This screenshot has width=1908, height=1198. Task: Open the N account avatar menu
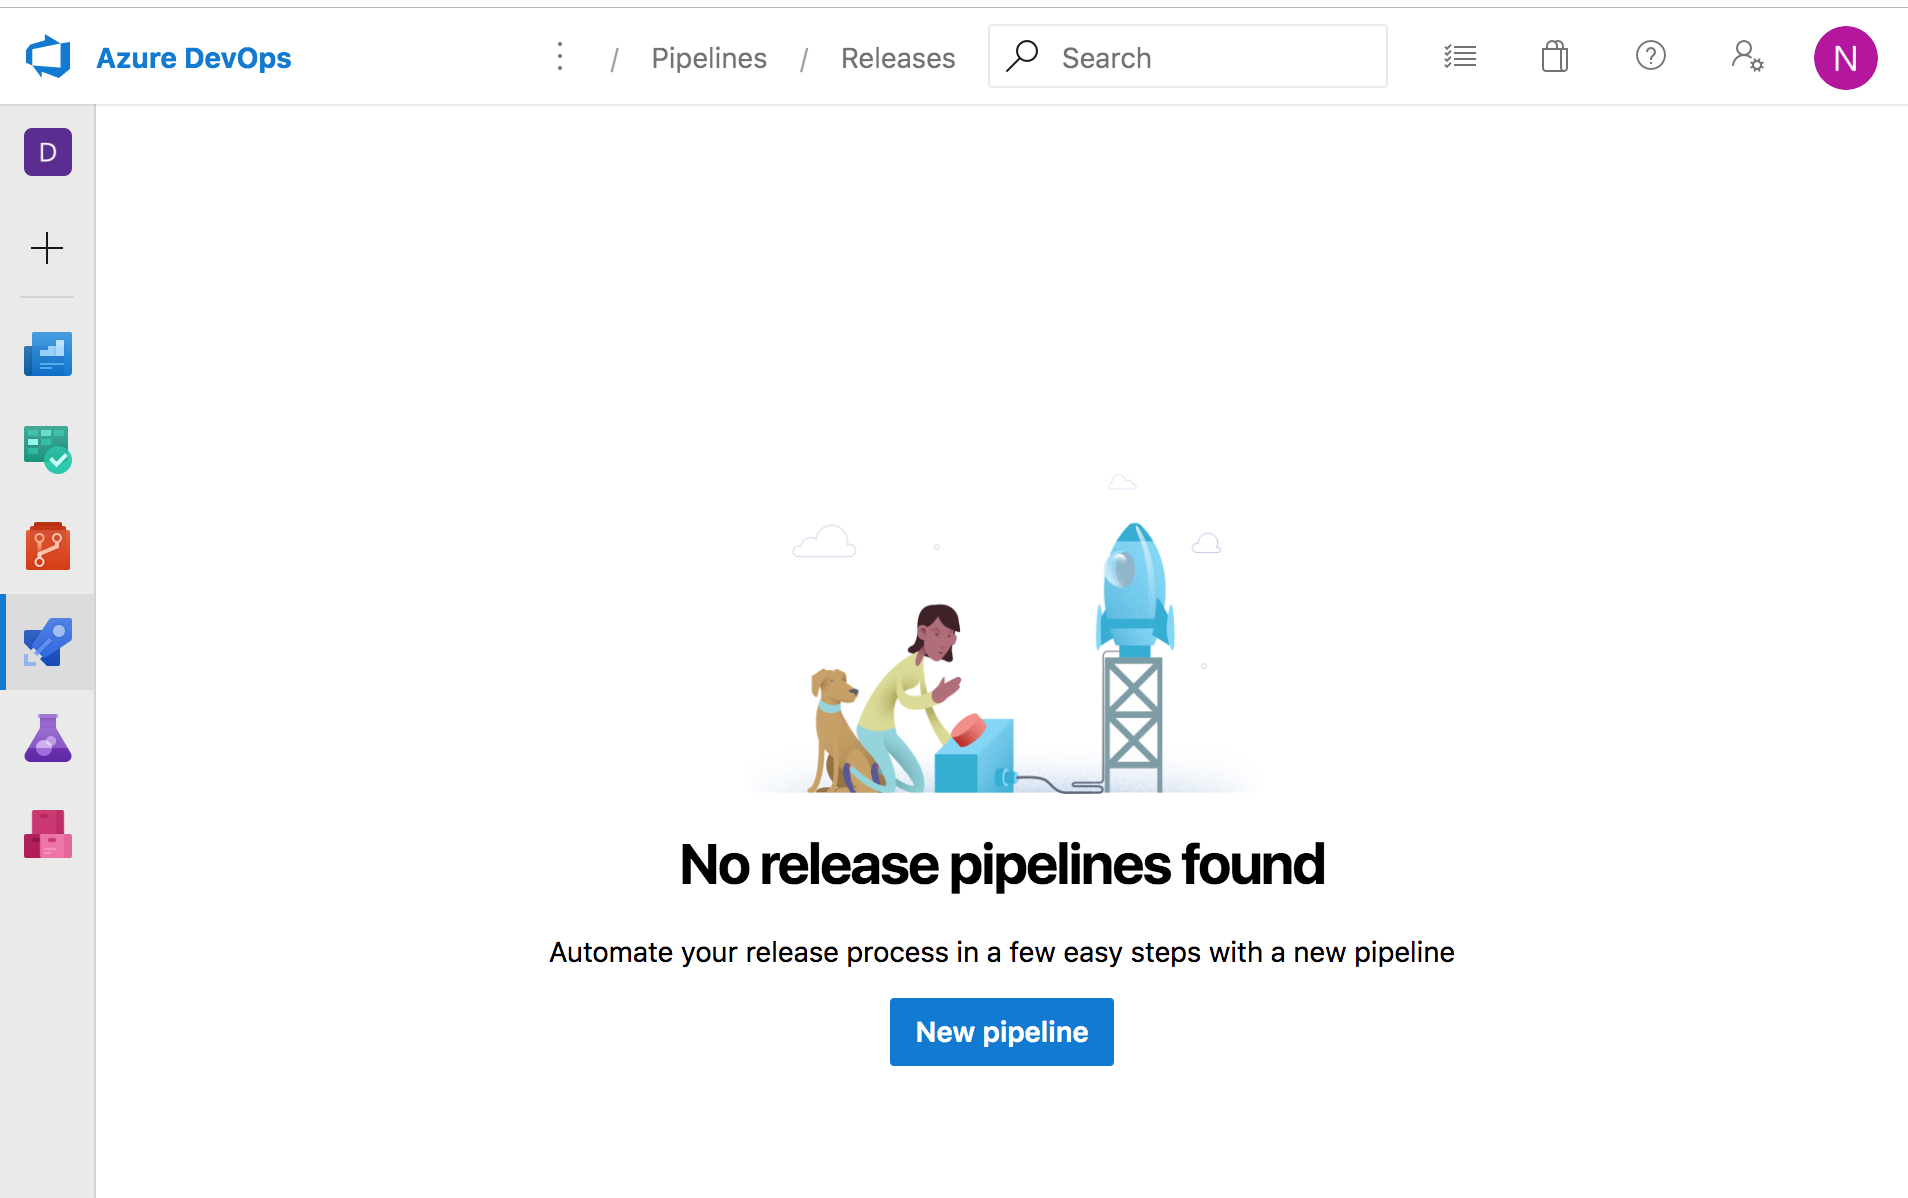pyautogui.click(x=1845, y=58)
